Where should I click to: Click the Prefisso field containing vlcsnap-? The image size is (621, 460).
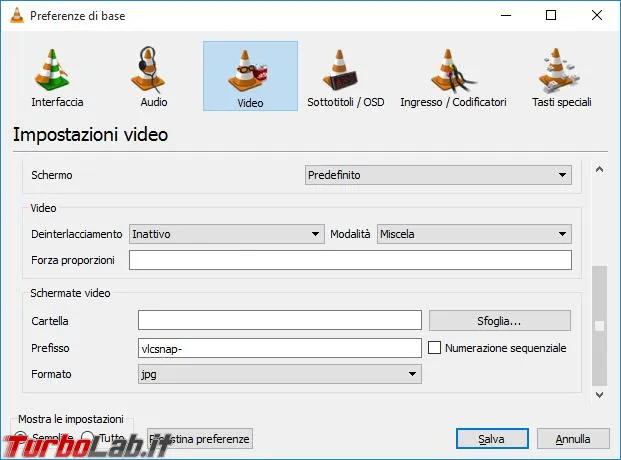coord(280,348)
